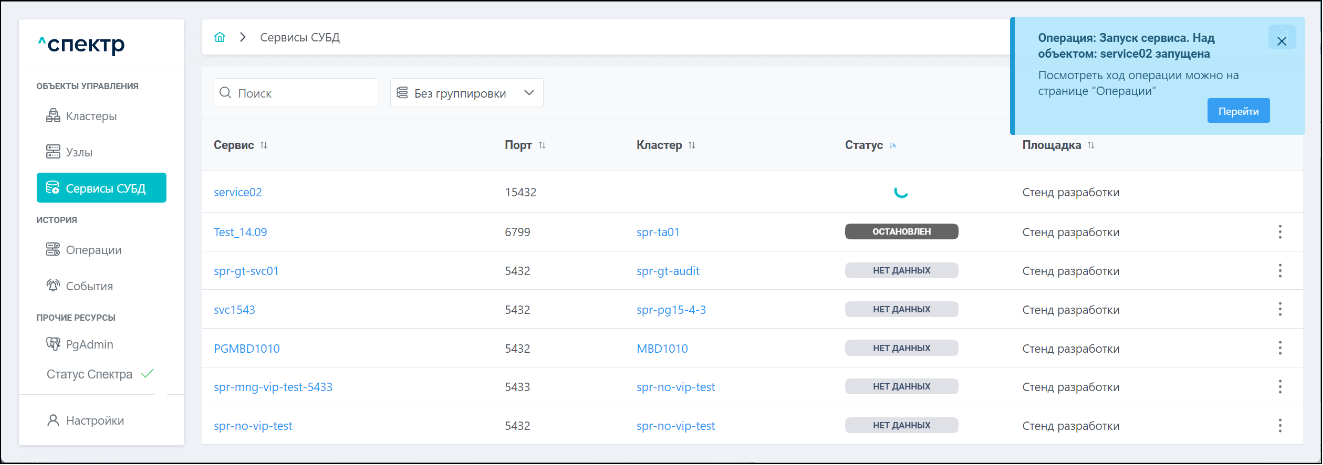Open kebab menu for spr-no-vip-test row

[1279, 425]
